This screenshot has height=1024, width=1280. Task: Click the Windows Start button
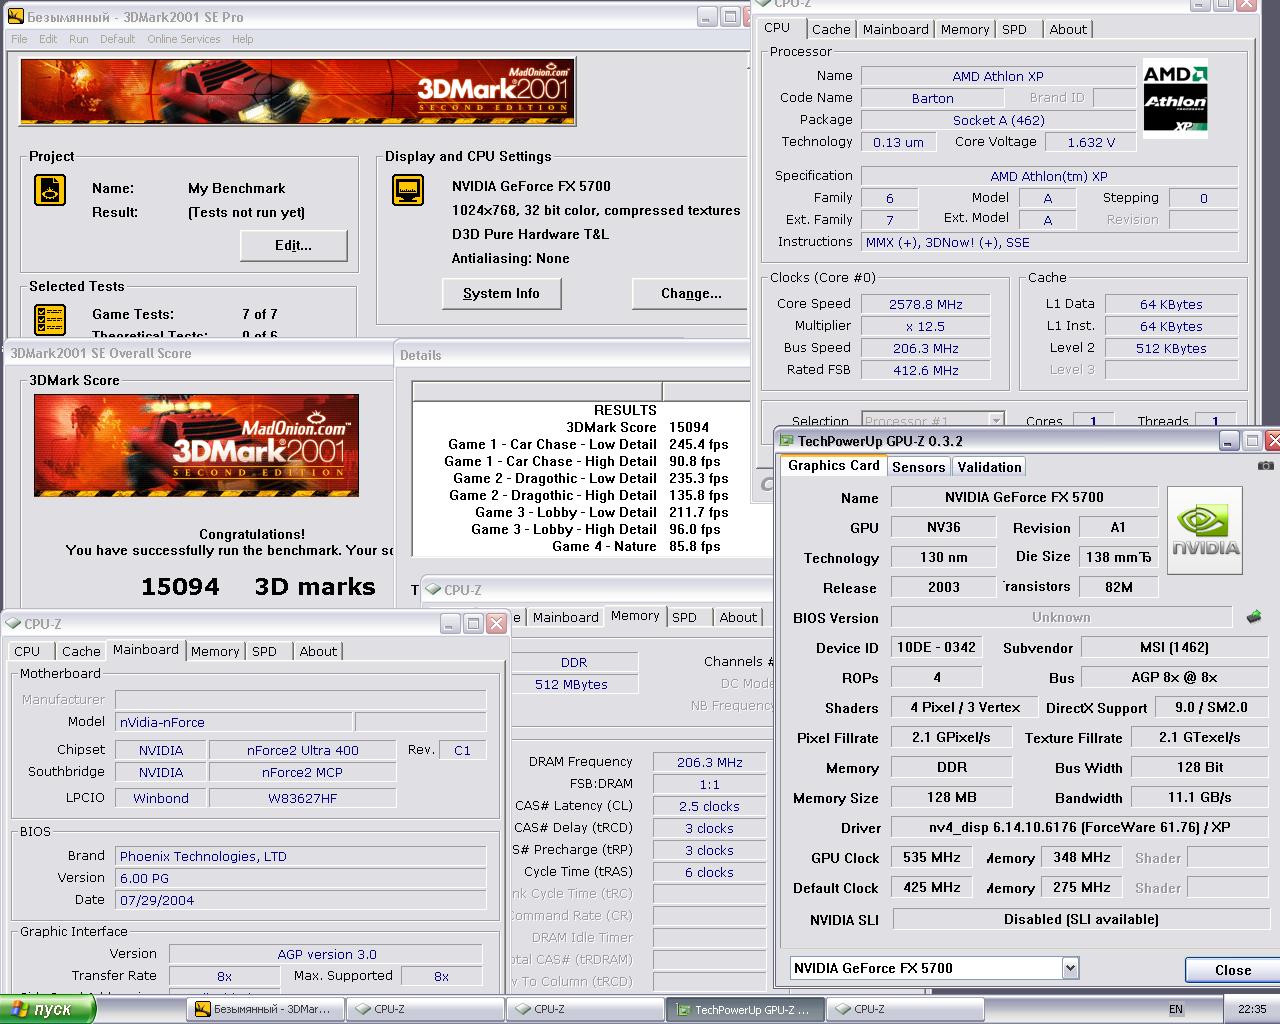pos(47,1009)
